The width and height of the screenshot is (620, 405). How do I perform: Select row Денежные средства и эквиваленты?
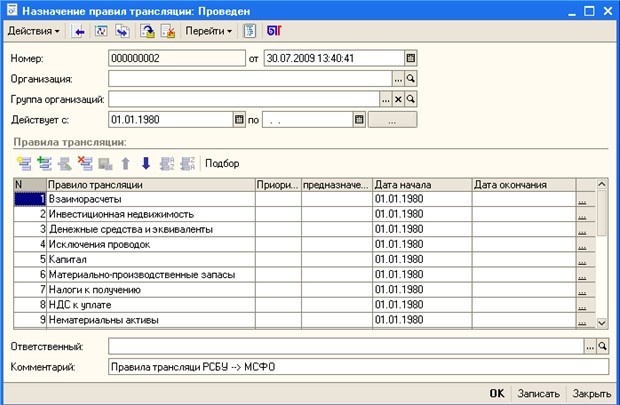point(304,229)
